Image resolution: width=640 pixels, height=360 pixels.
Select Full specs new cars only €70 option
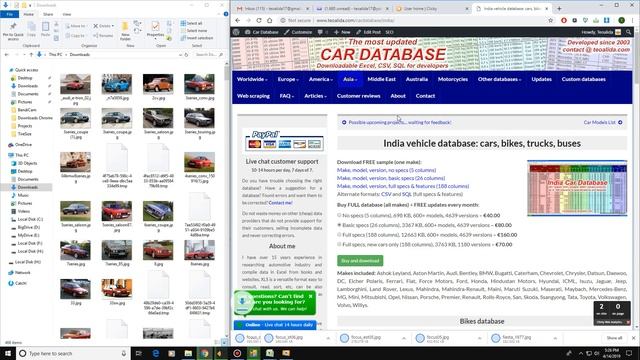point(339,244)
